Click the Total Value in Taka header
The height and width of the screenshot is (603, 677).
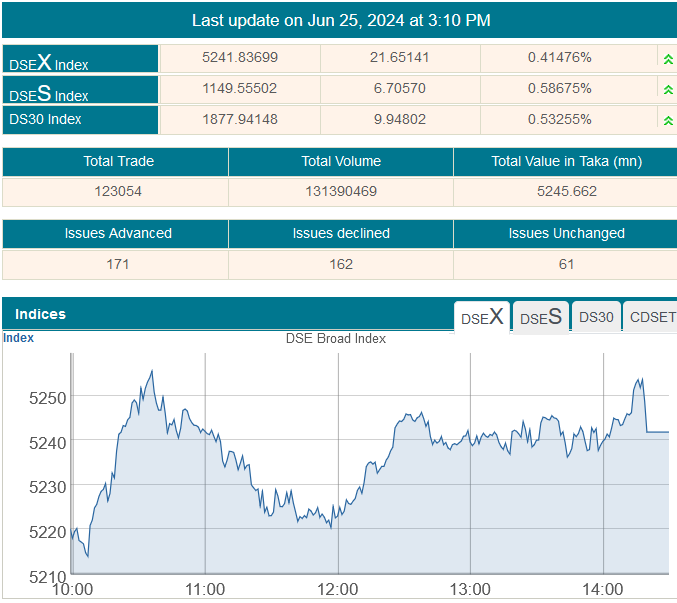point(566,161)
